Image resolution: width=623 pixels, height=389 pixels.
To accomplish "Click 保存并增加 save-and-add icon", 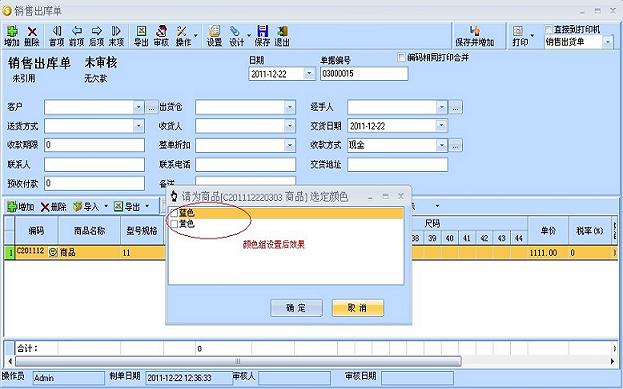I will (x=475, y=31).
